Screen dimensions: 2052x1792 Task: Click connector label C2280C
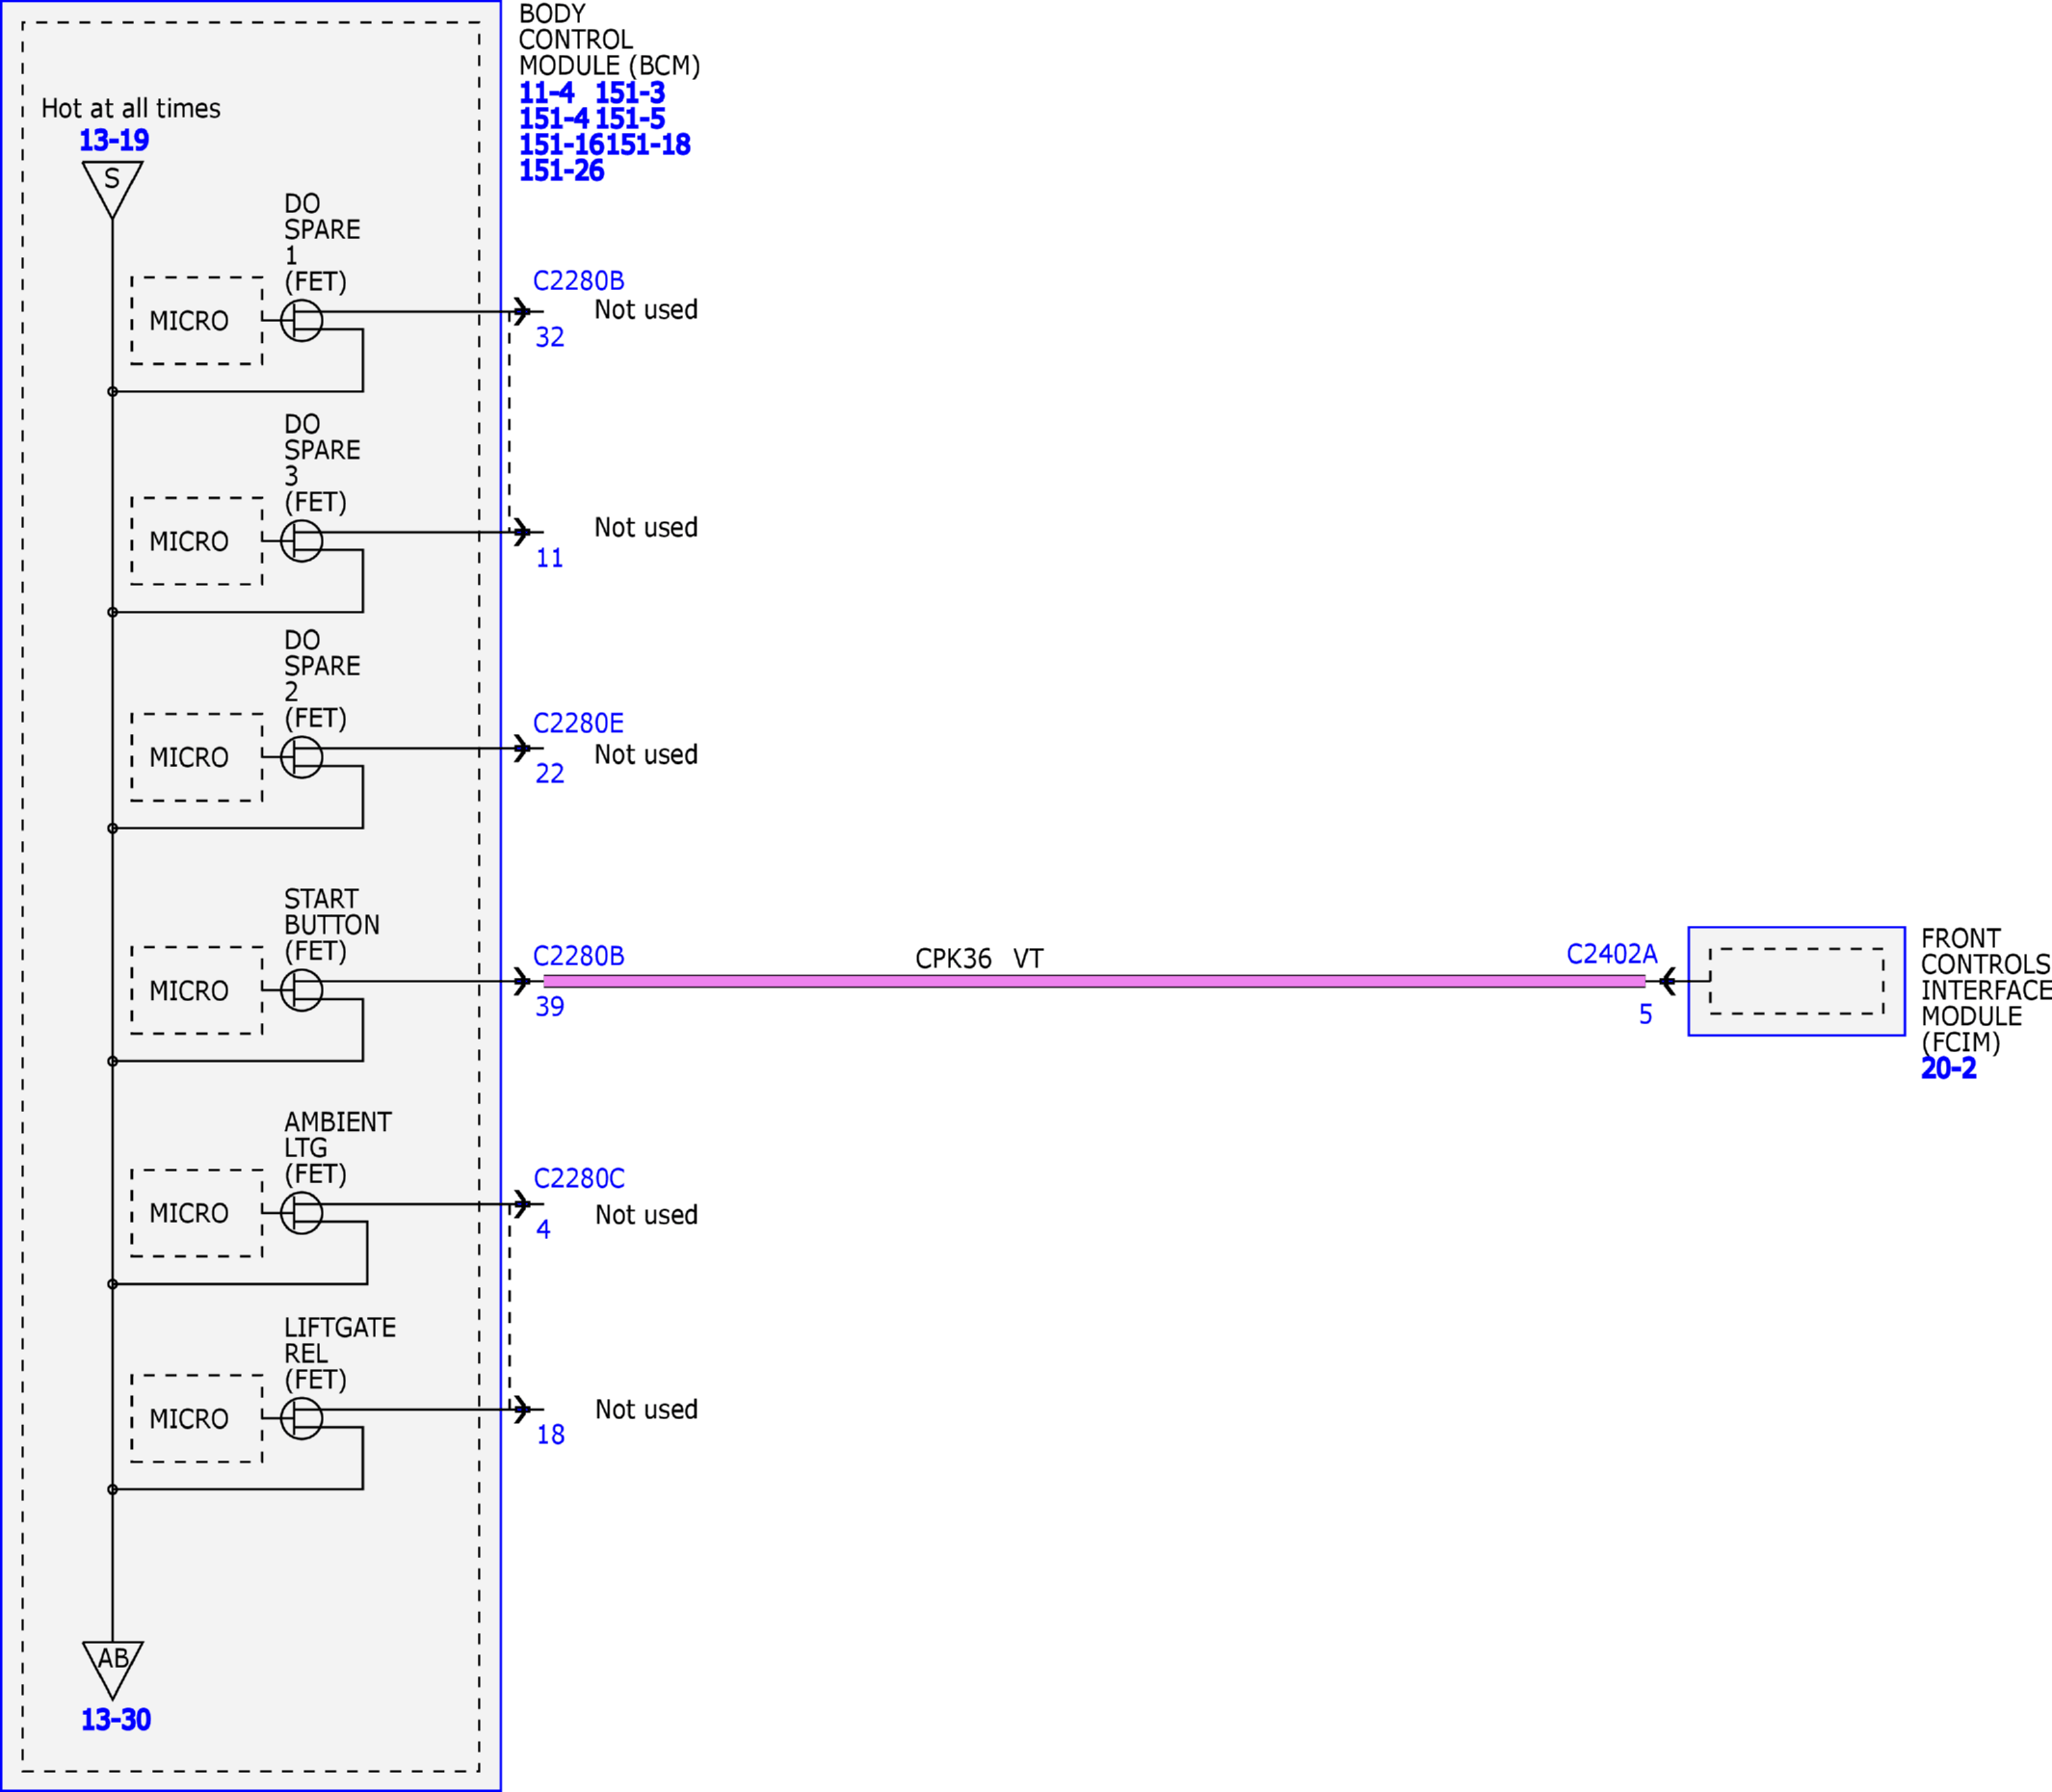[x=579, y=1178]
